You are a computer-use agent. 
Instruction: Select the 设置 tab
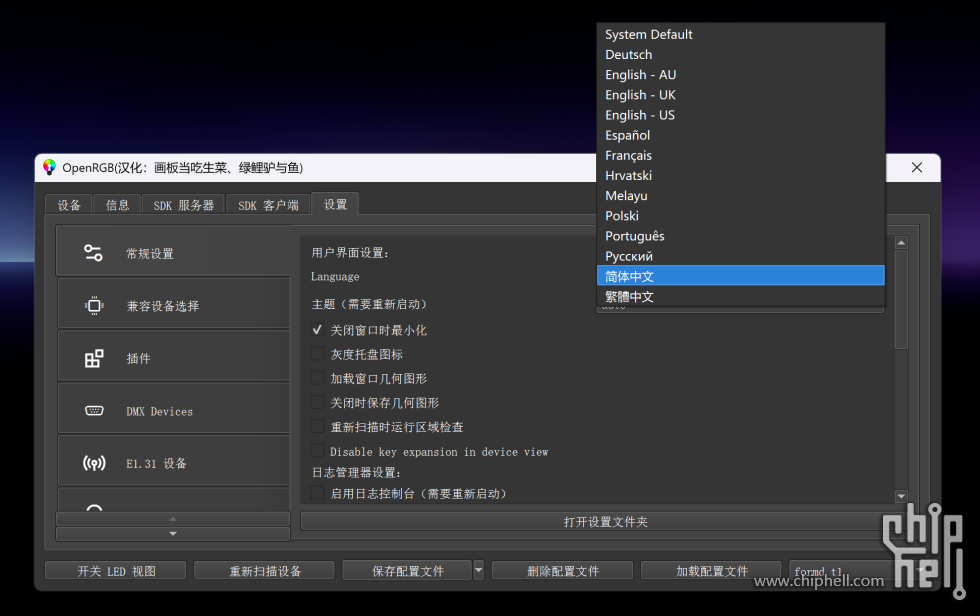[x=335, y=204]
